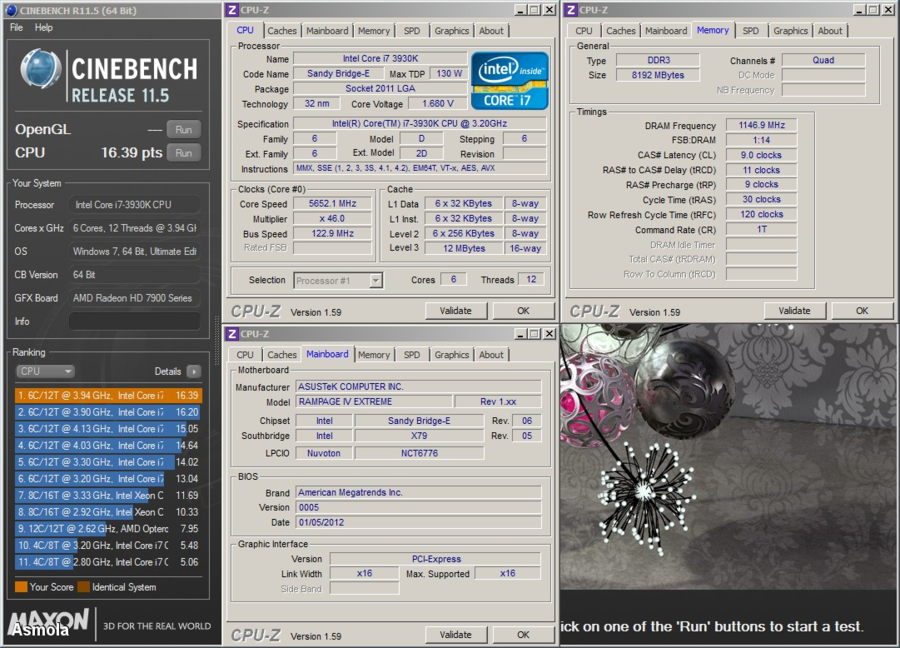Select ranking row 3 scoring 15.05

tap(108, 429)
